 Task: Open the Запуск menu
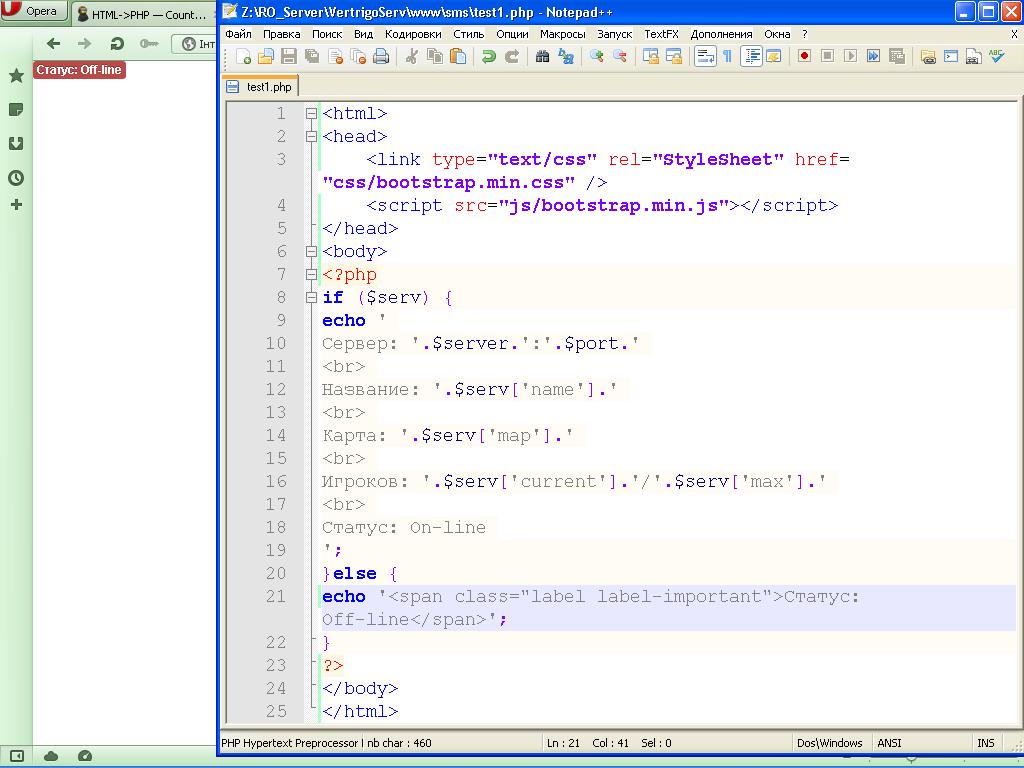click(615, 34)
